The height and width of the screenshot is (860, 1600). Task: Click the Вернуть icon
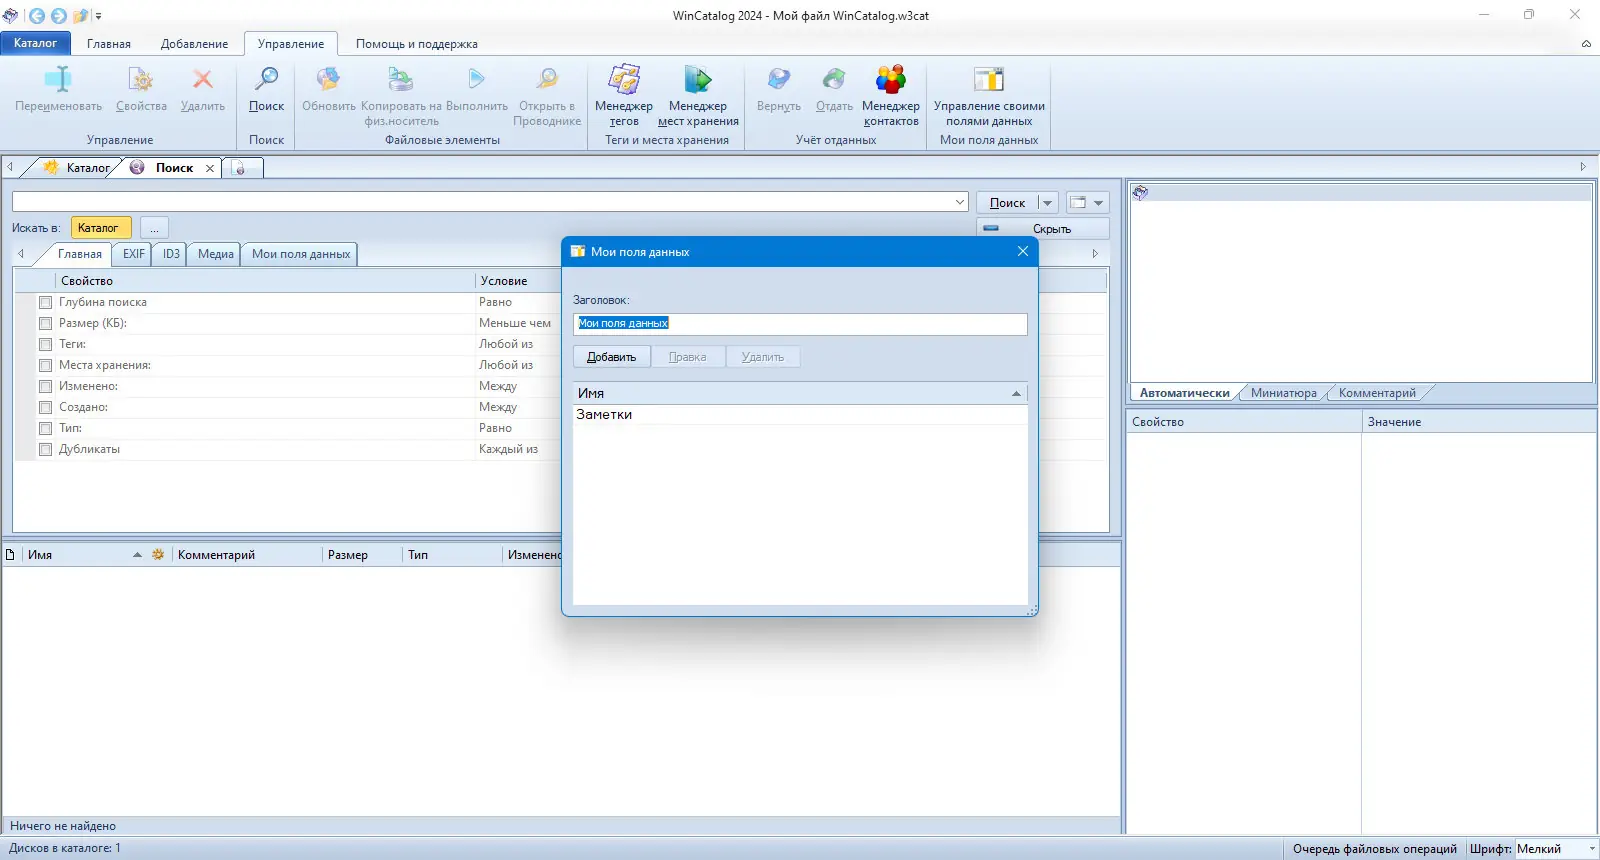coord(779,79)
